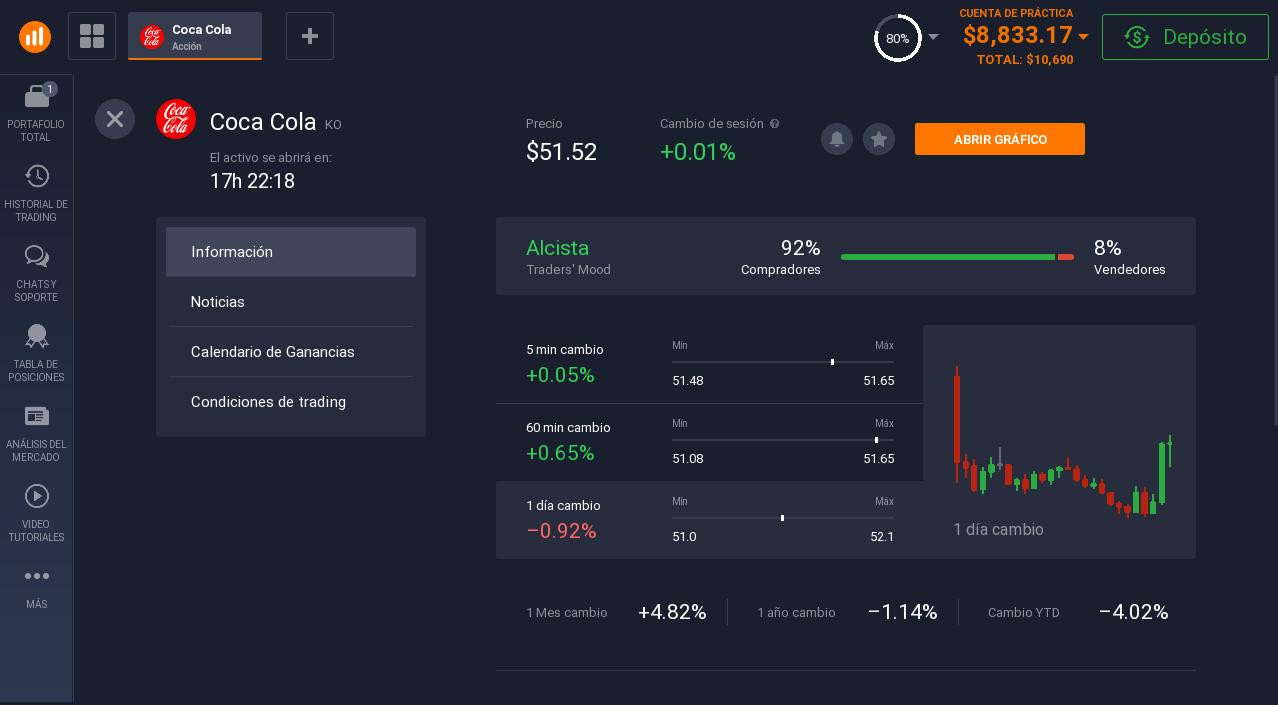Click the bell price alert icon
The width and height of the screenshot is (1278, 705).
(837, 139)
